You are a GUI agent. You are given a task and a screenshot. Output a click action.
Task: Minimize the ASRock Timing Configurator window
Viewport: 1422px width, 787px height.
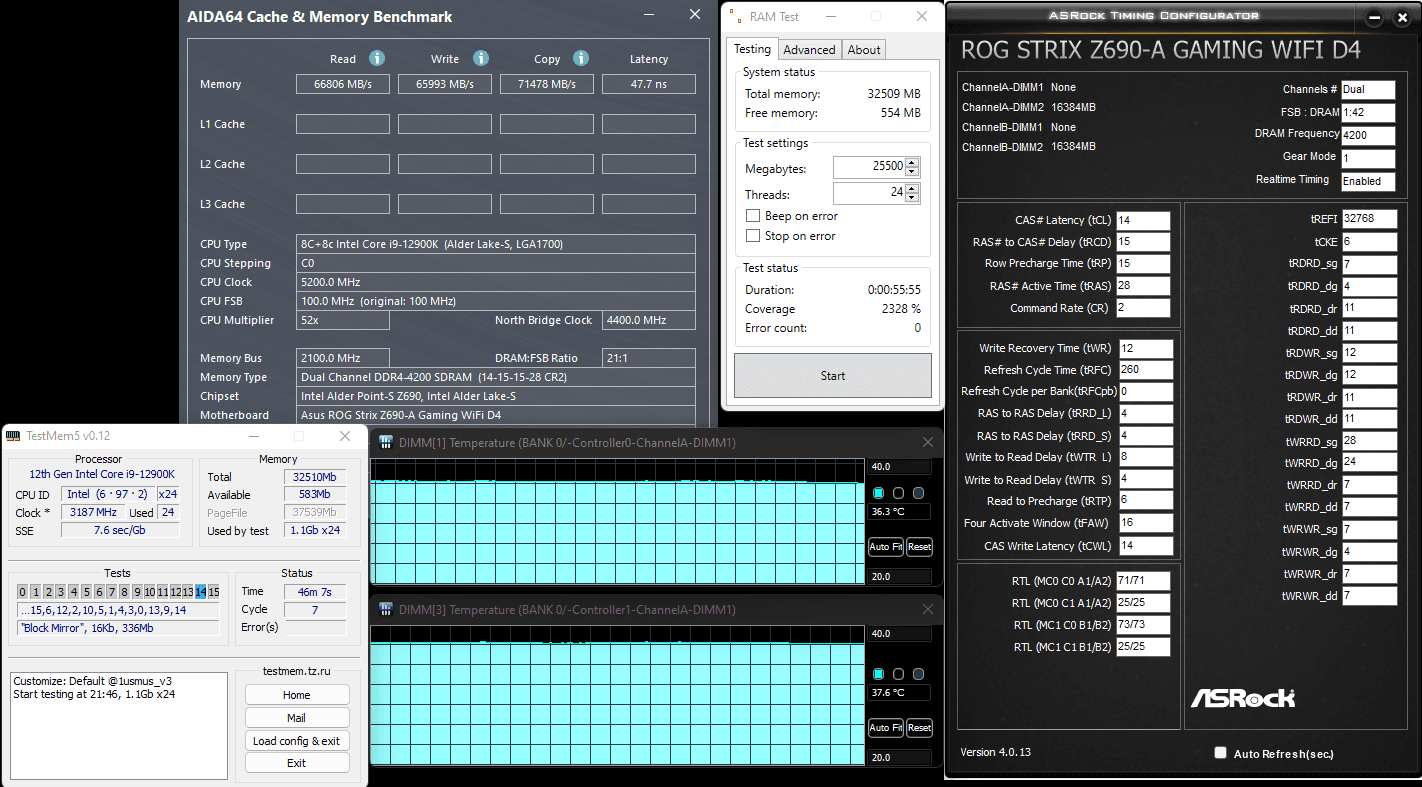(x=1375, y=18)
